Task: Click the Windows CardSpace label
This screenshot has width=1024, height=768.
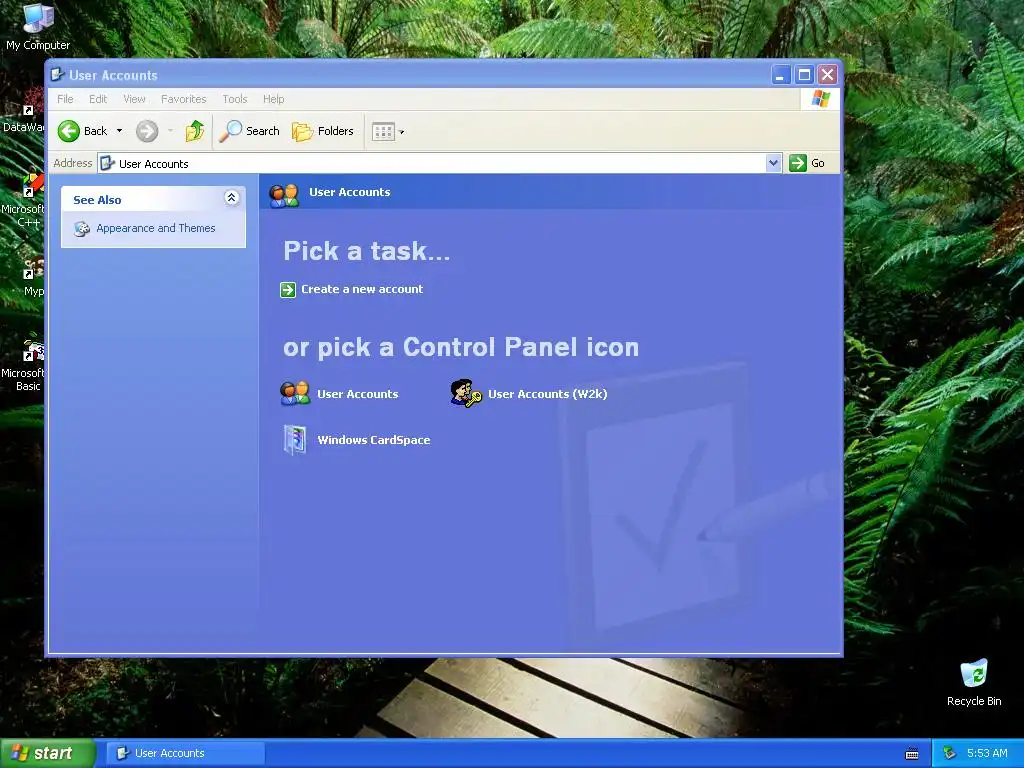Action: pos(374,440)
